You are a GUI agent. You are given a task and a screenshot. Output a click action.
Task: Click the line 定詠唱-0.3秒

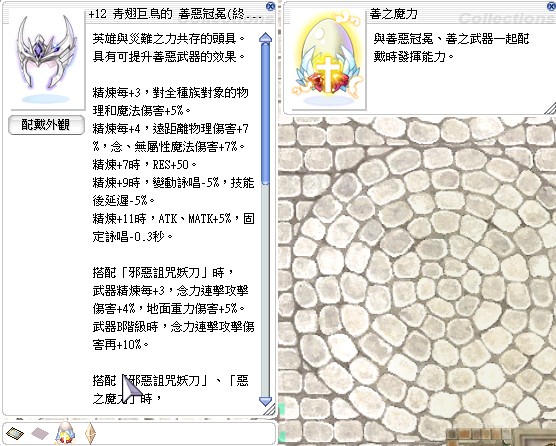(133, 237)
